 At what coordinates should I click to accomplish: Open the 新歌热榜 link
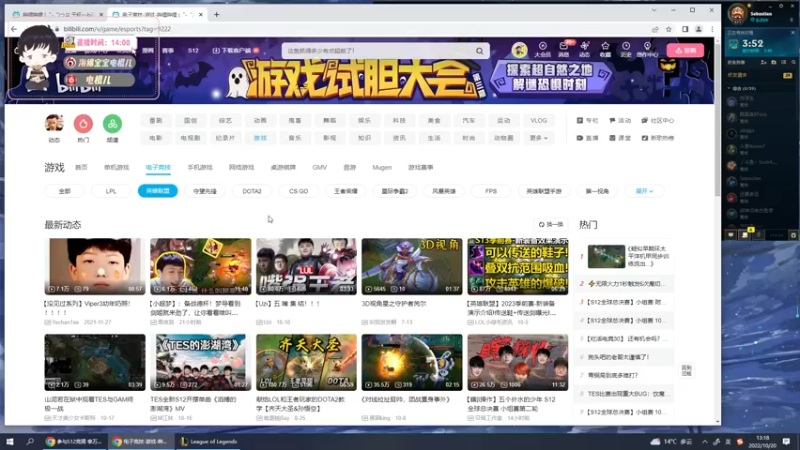coord(658,138)
